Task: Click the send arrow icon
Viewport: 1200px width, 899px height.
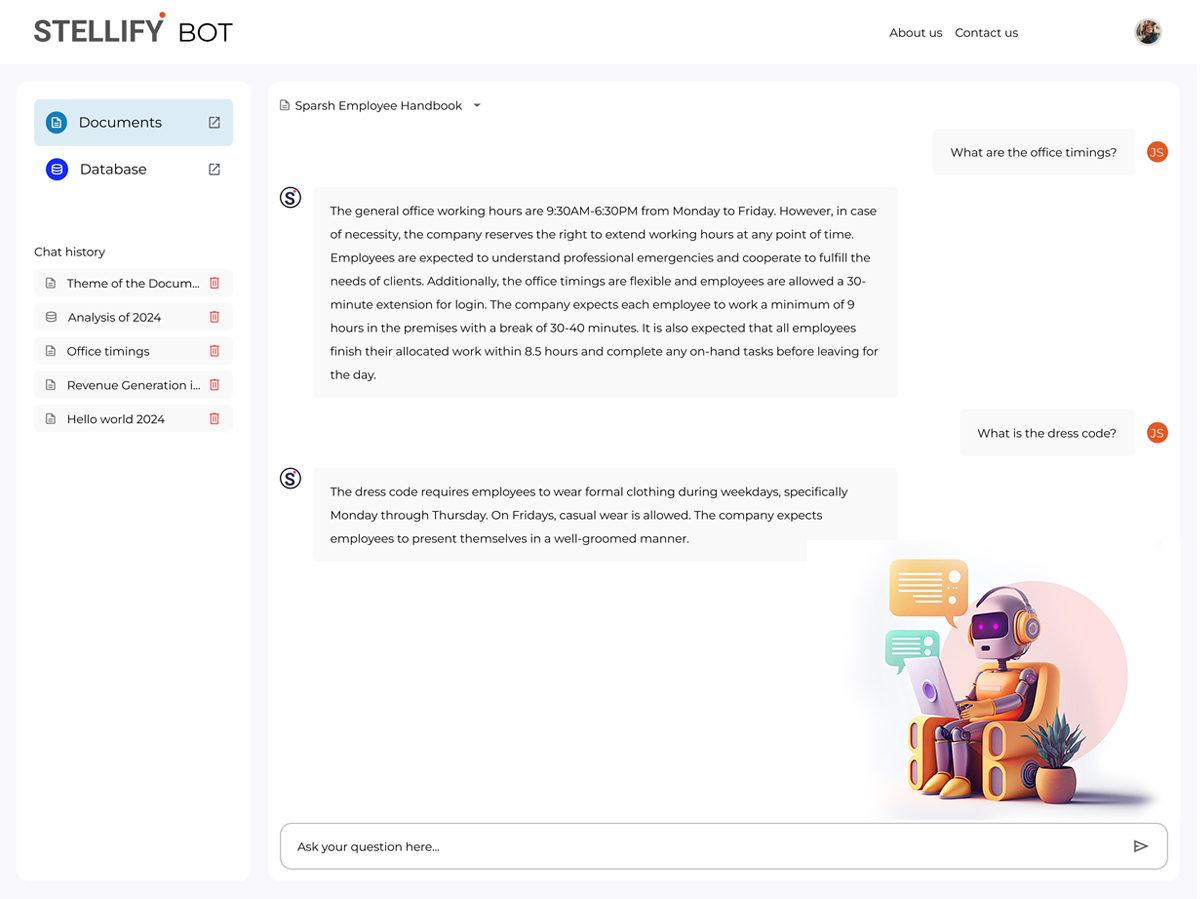Action: (1140, 846)
